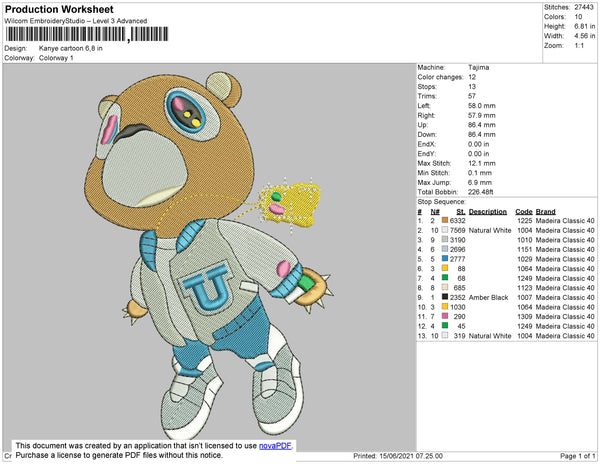The height and width of the screenshot is (464, 600).
Task: Select the brown swatch in stop 1
Action: pos(445,220)
